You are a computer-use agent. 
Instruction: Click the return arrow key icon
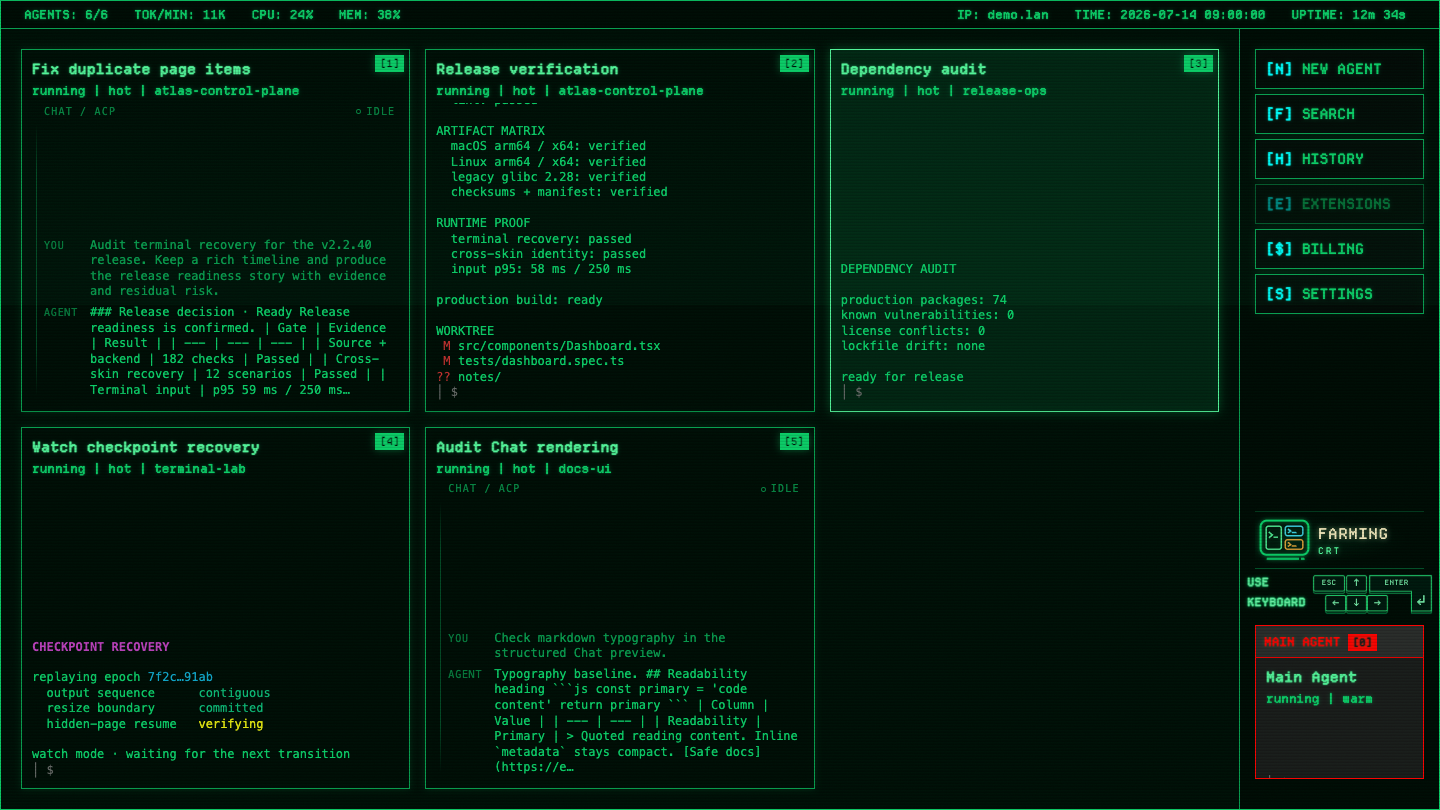(1421, 600)
